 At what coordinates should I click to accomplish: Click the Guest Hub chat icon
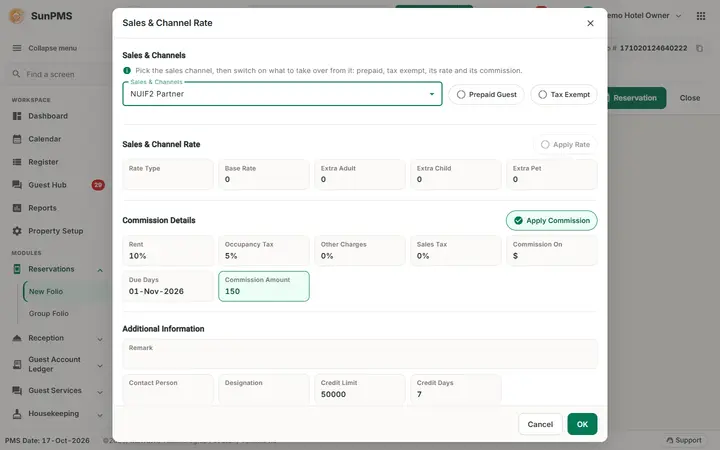[x=17, y=185]
